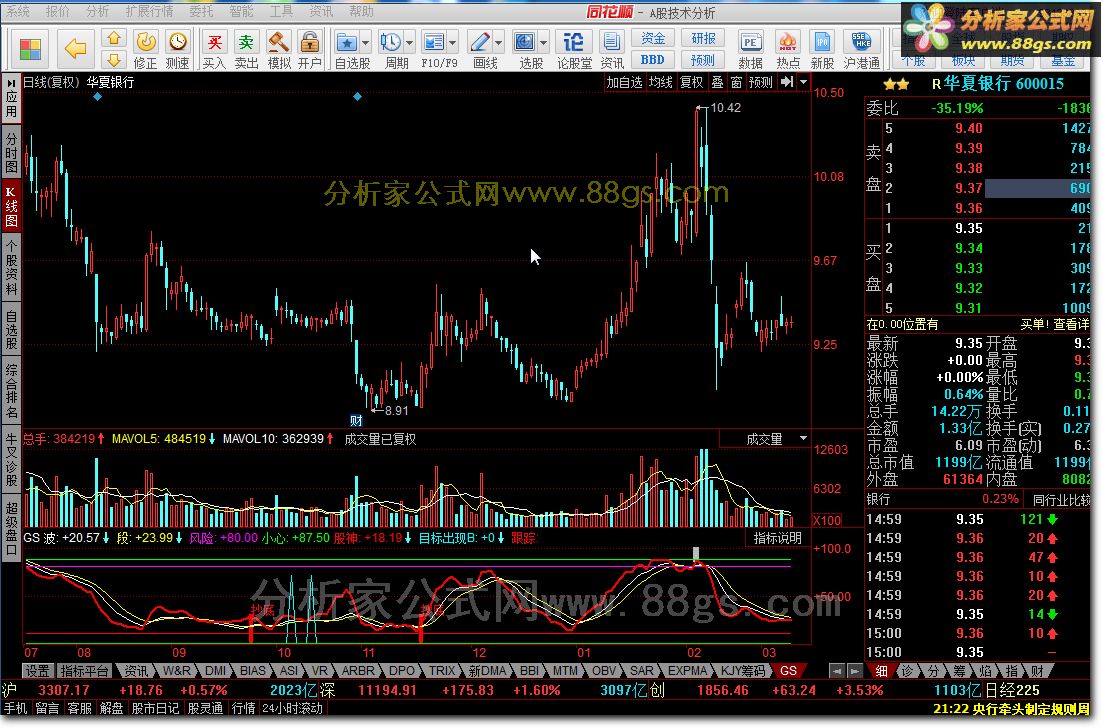Screen dimensions: 1103x728
Task: Open the 数据 PE data icon
Action: pos(751,49)
